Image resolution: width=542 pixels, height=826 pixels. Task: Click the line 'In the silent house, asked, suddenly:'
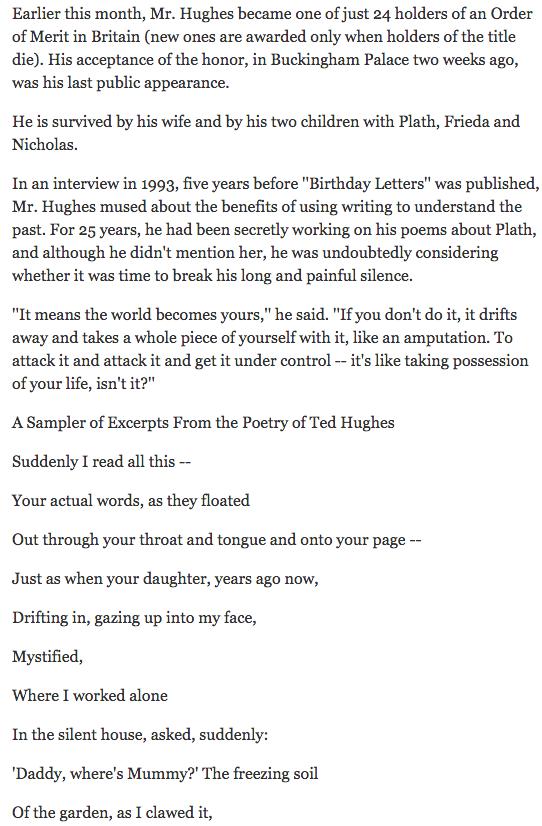(140, 734)
